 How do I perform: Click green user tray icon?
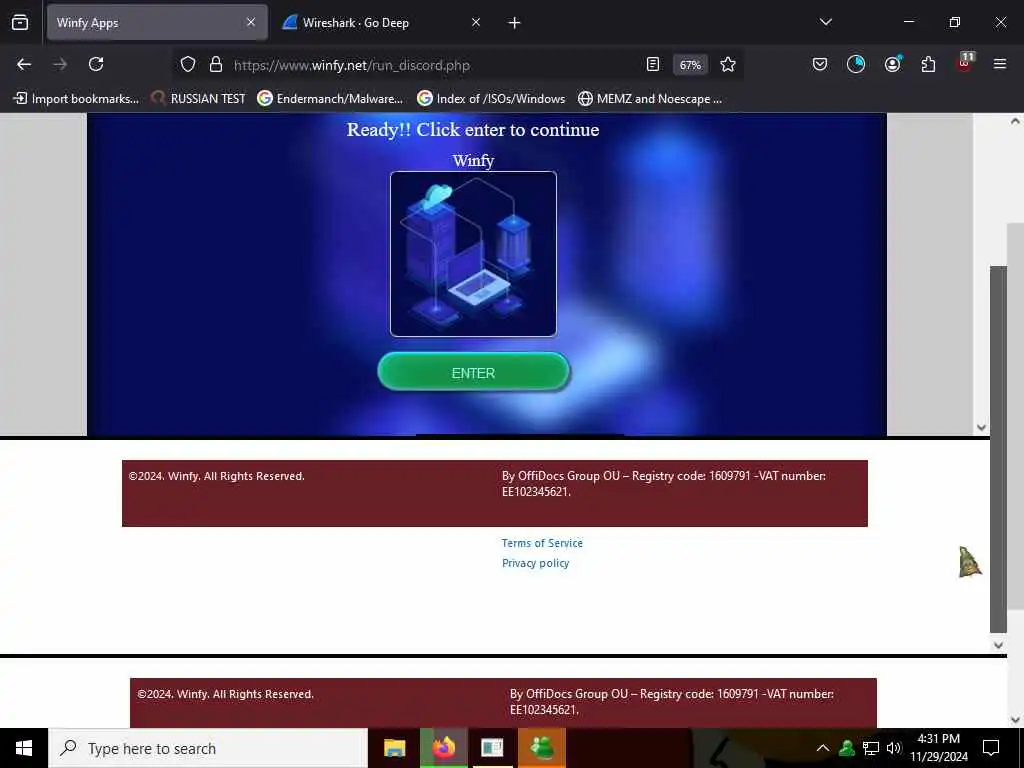click(847, 748)
